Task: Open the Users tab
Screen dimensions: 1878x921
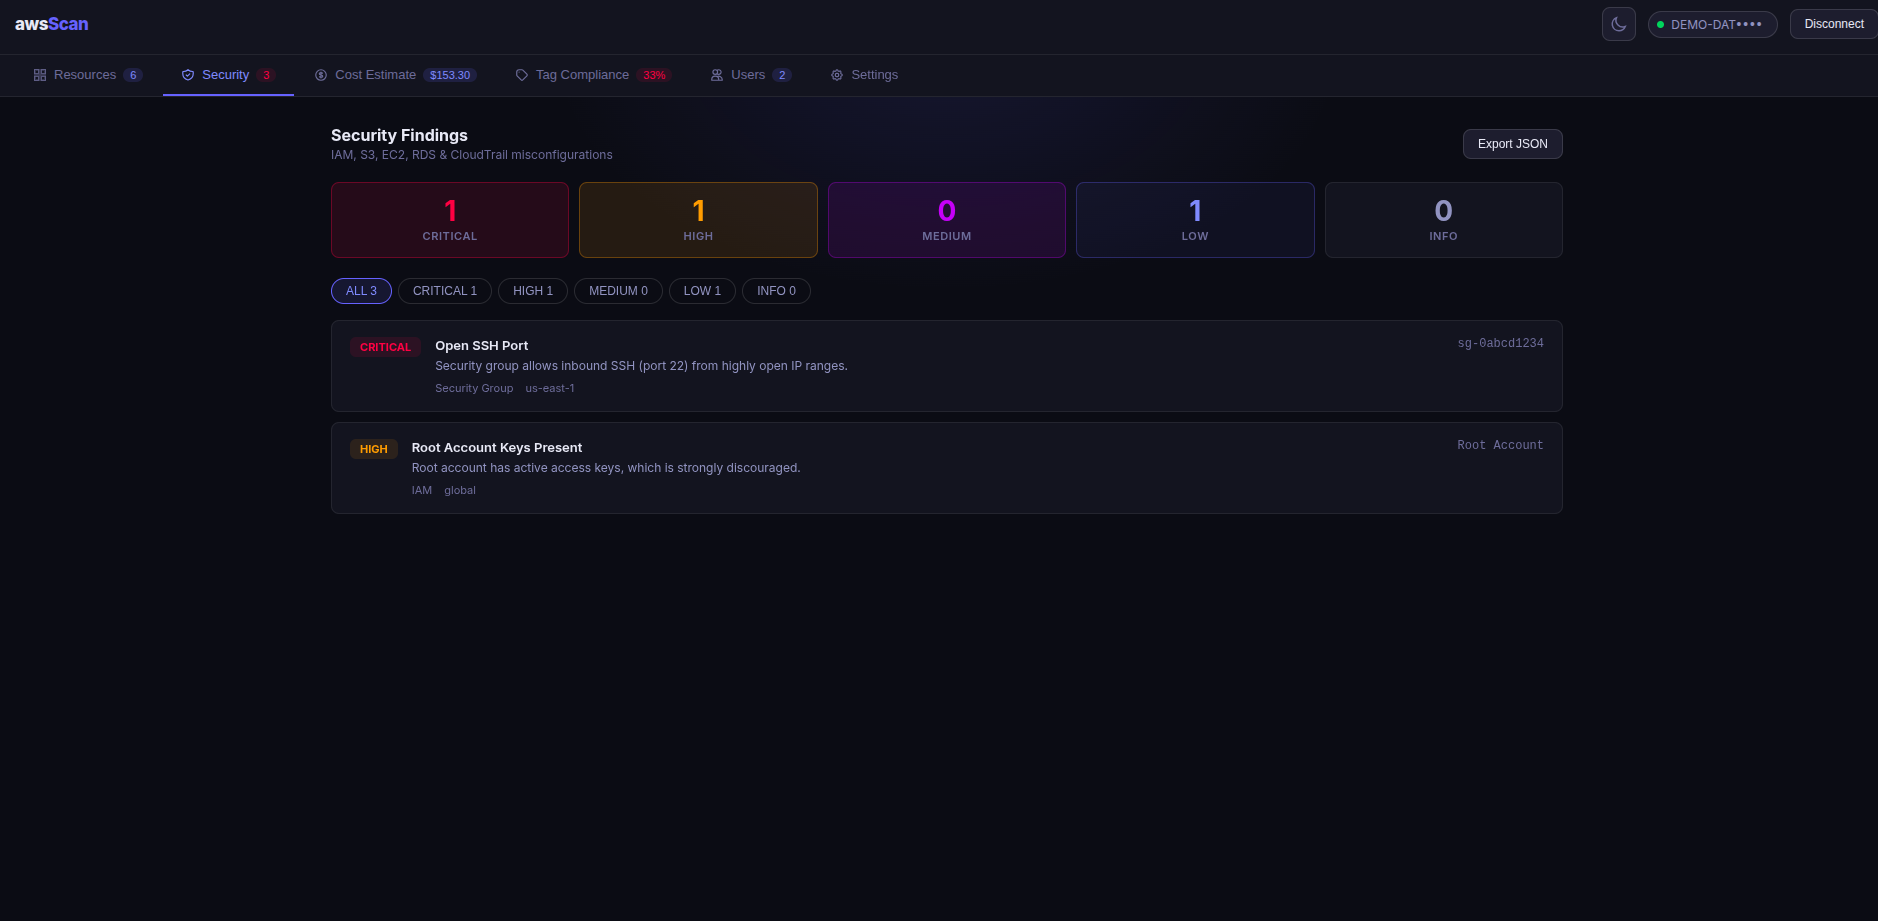Action: click(x=750, y=75)
